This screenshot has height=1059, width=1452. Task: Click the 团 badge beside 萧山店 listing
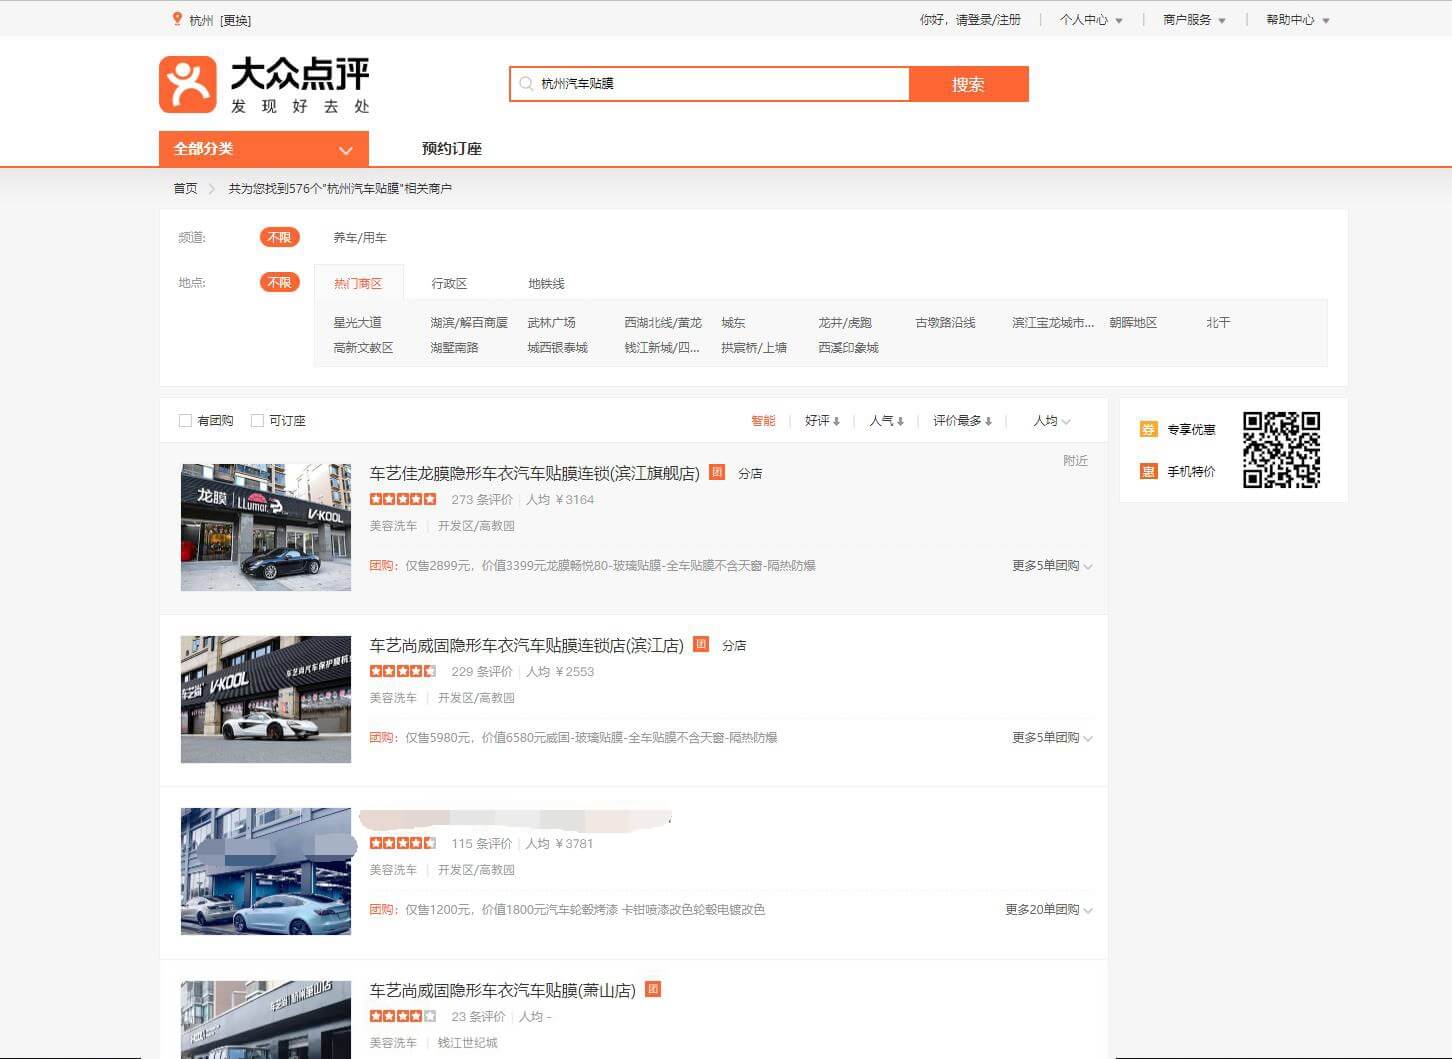tap(653, 989)
